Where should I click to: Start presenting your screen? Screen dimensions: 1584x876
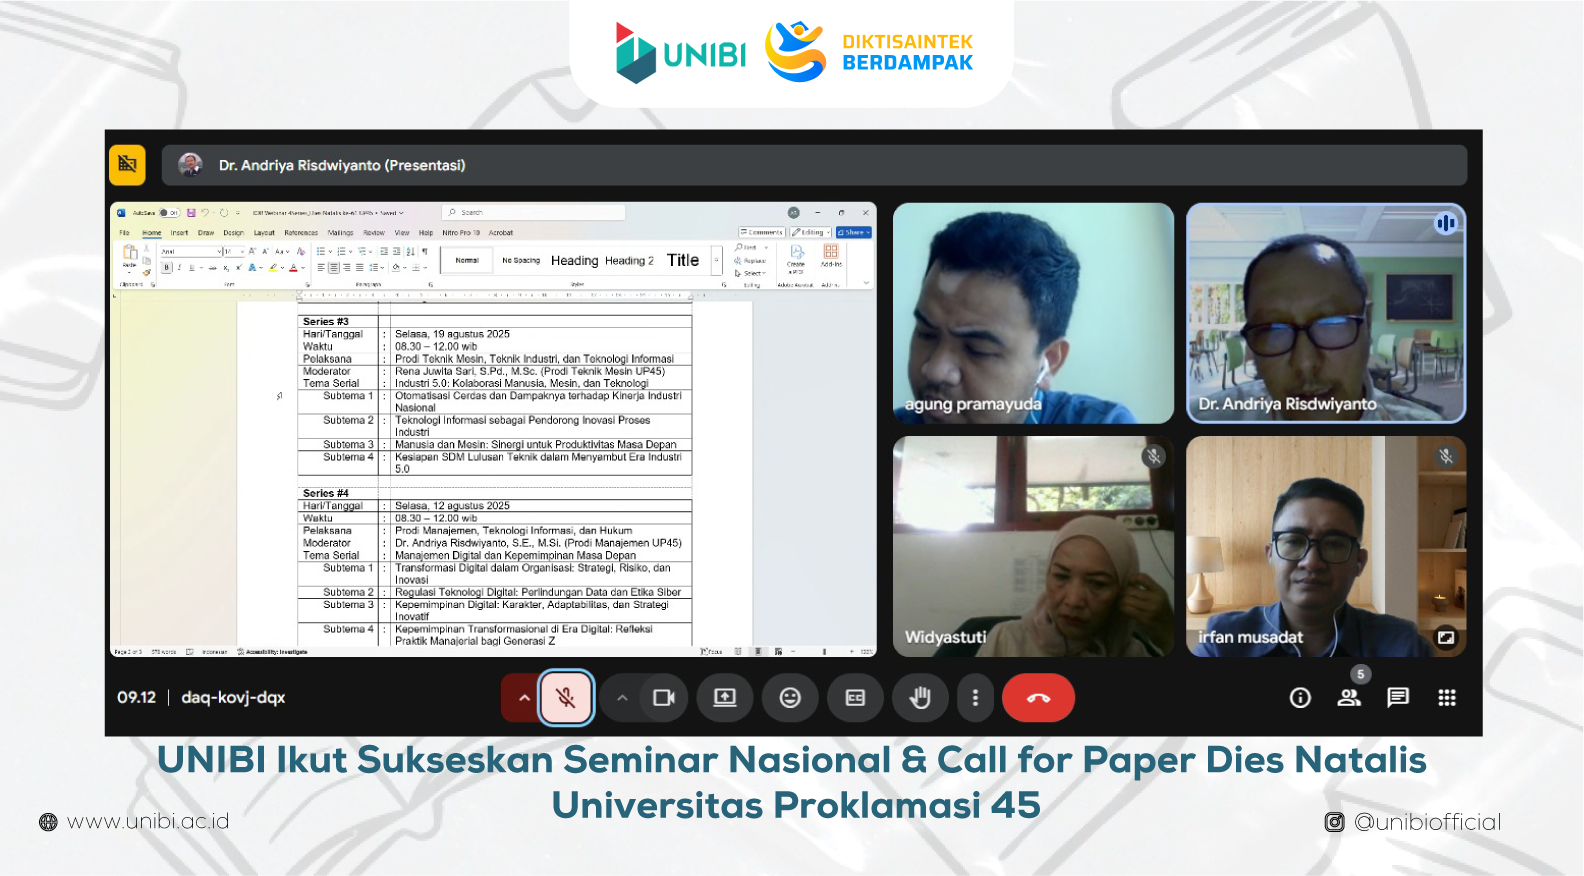[x=725, y=698]
